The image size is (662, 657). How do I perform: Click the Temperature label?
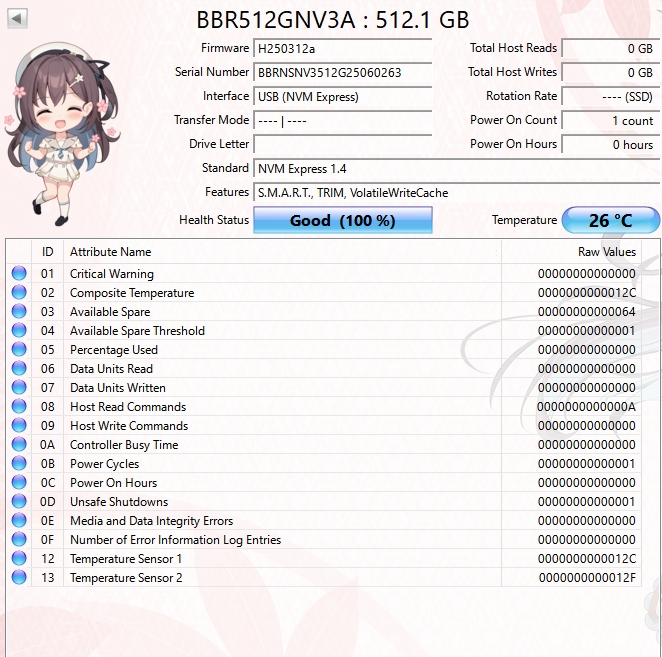point(524,220)
